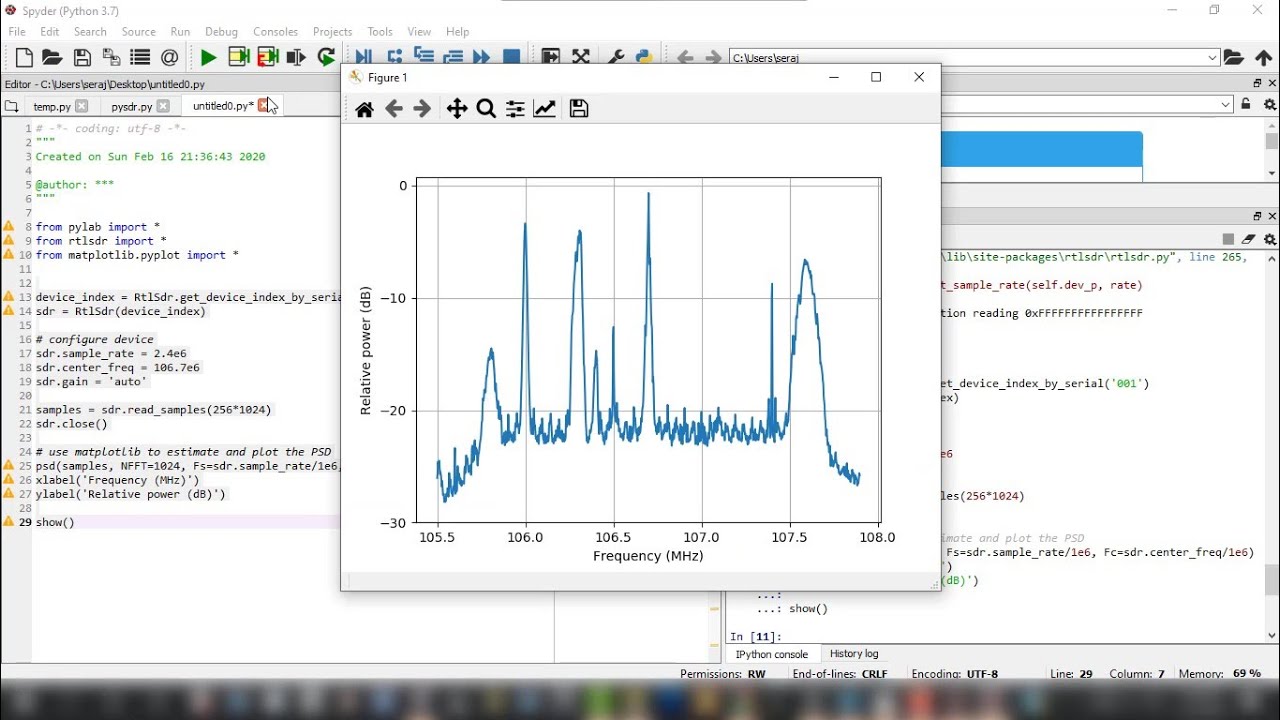Reset the plot view with Figure 1 Home icon
Viewport: 1280px width, 720px height.
[364, 109]
